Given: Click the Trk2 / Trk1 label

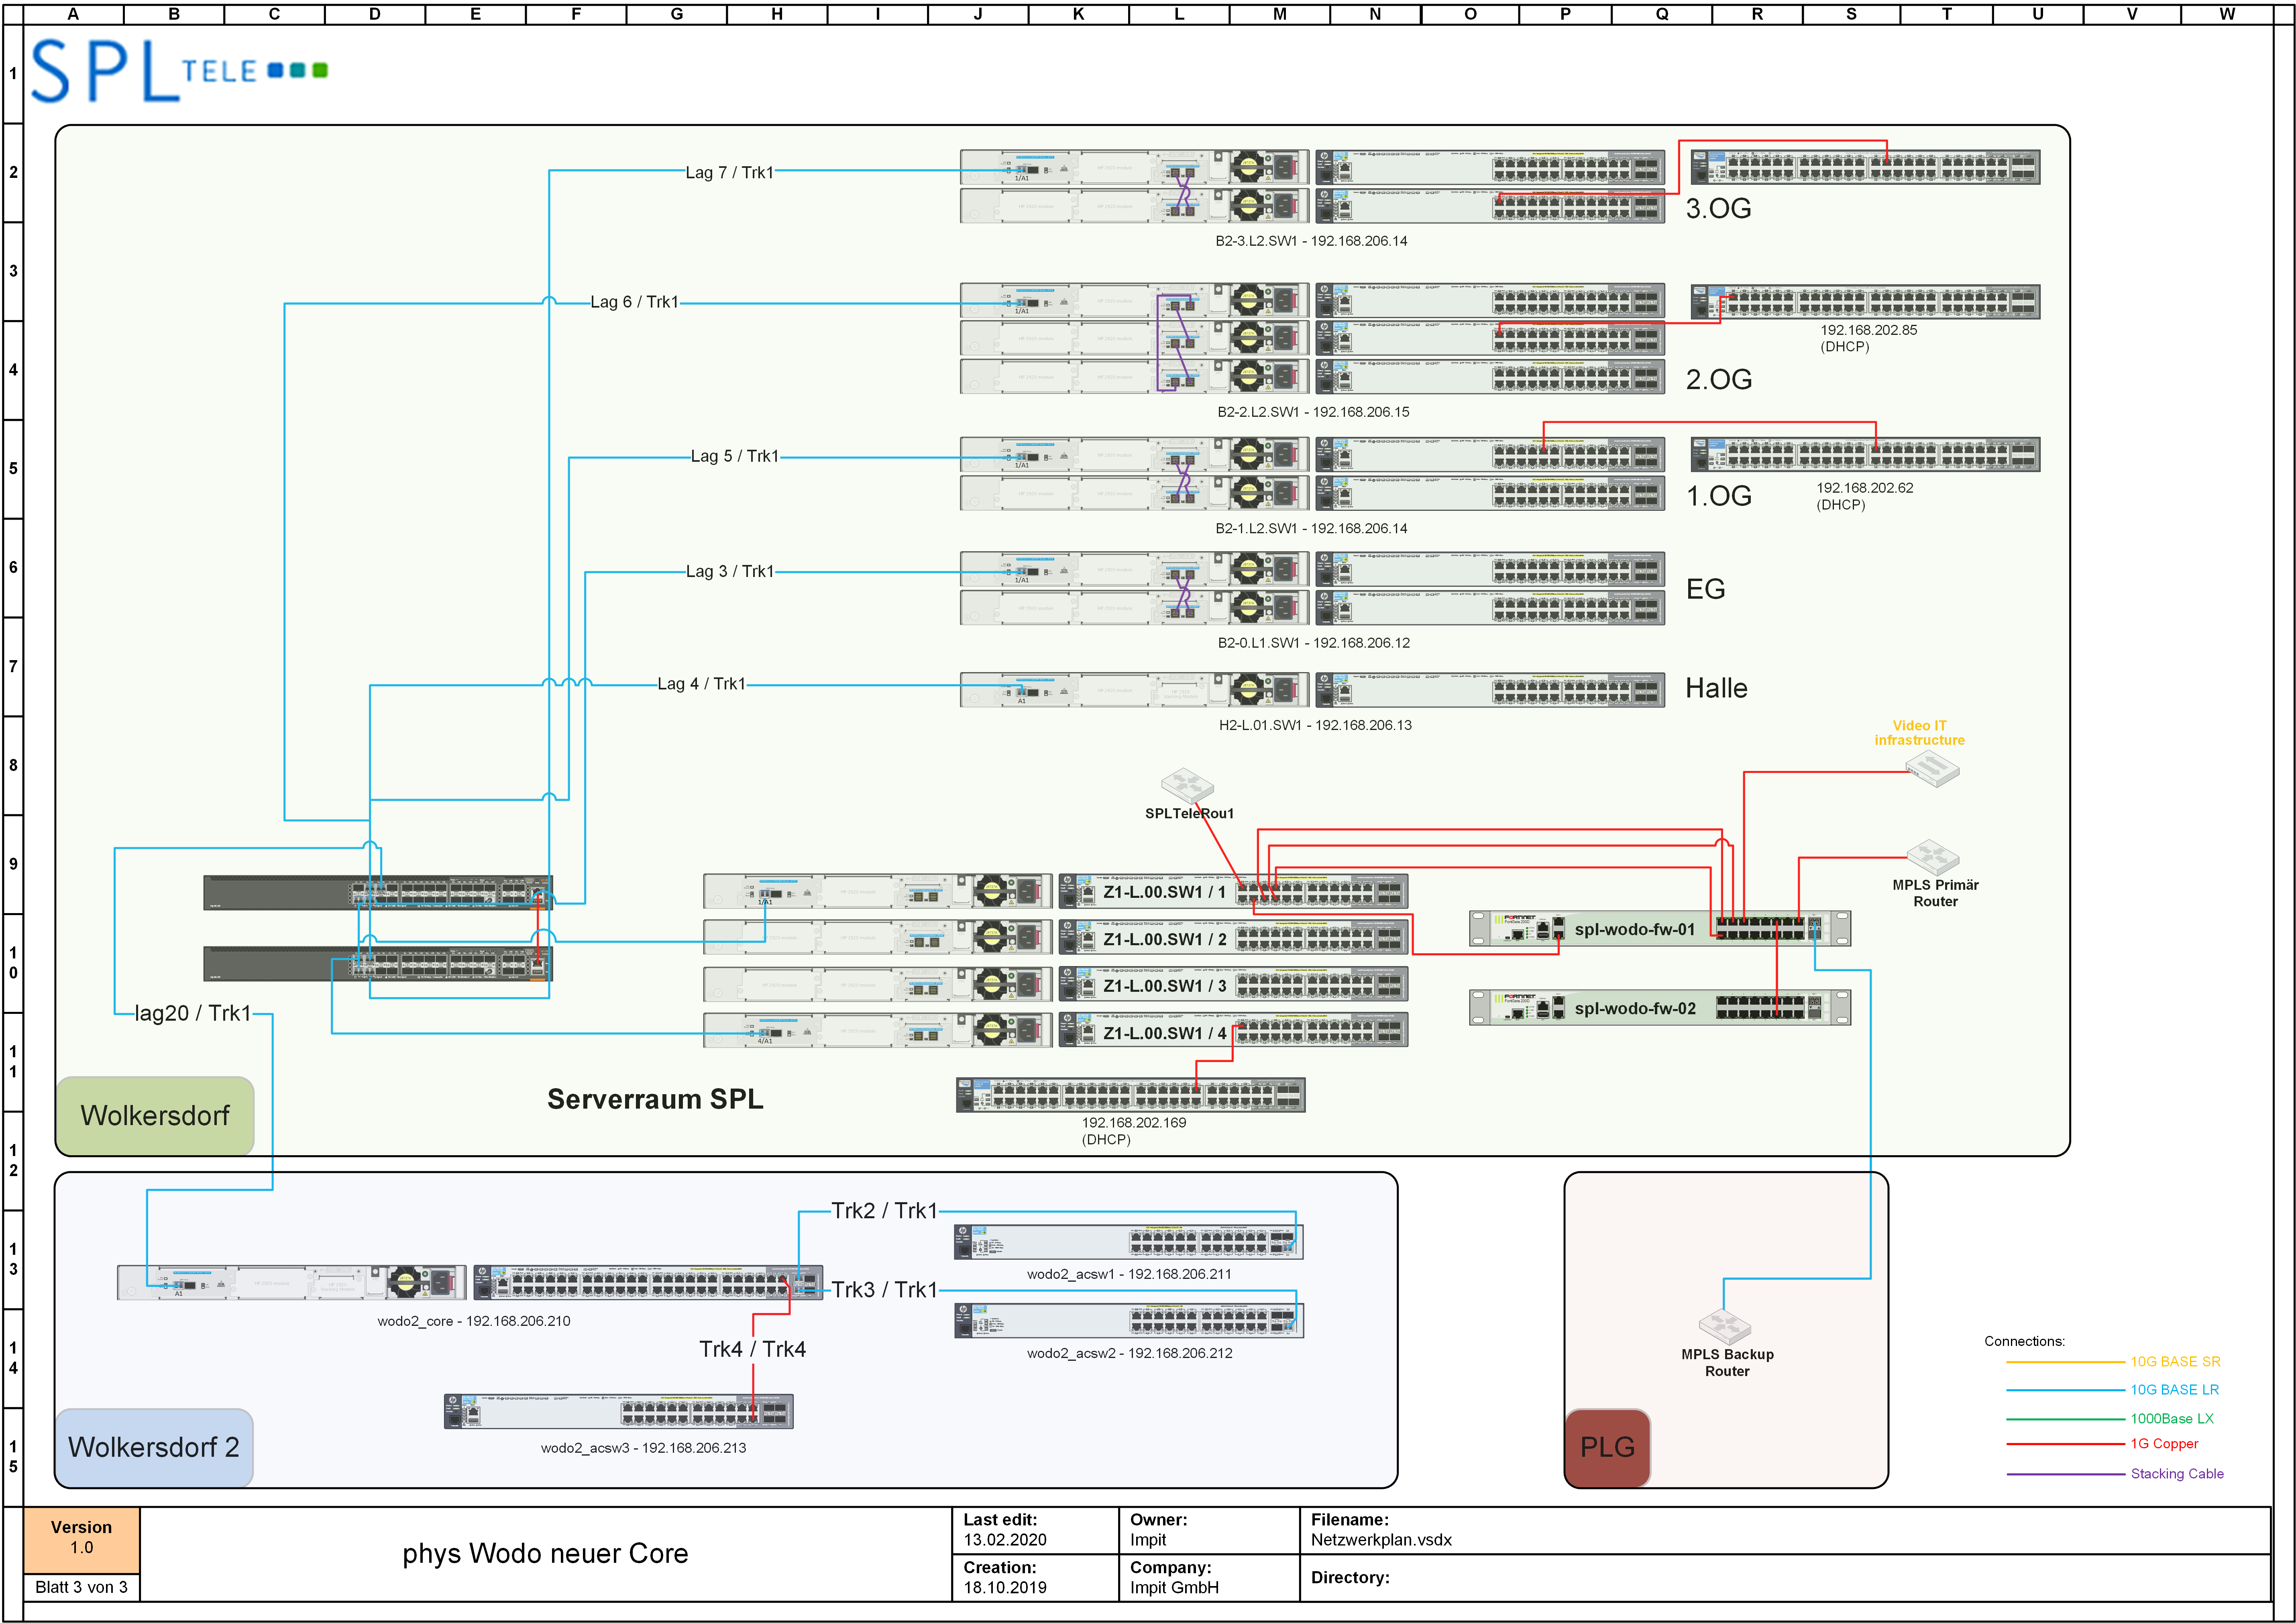Looking at the screenshot, I should pos(884,1211).
